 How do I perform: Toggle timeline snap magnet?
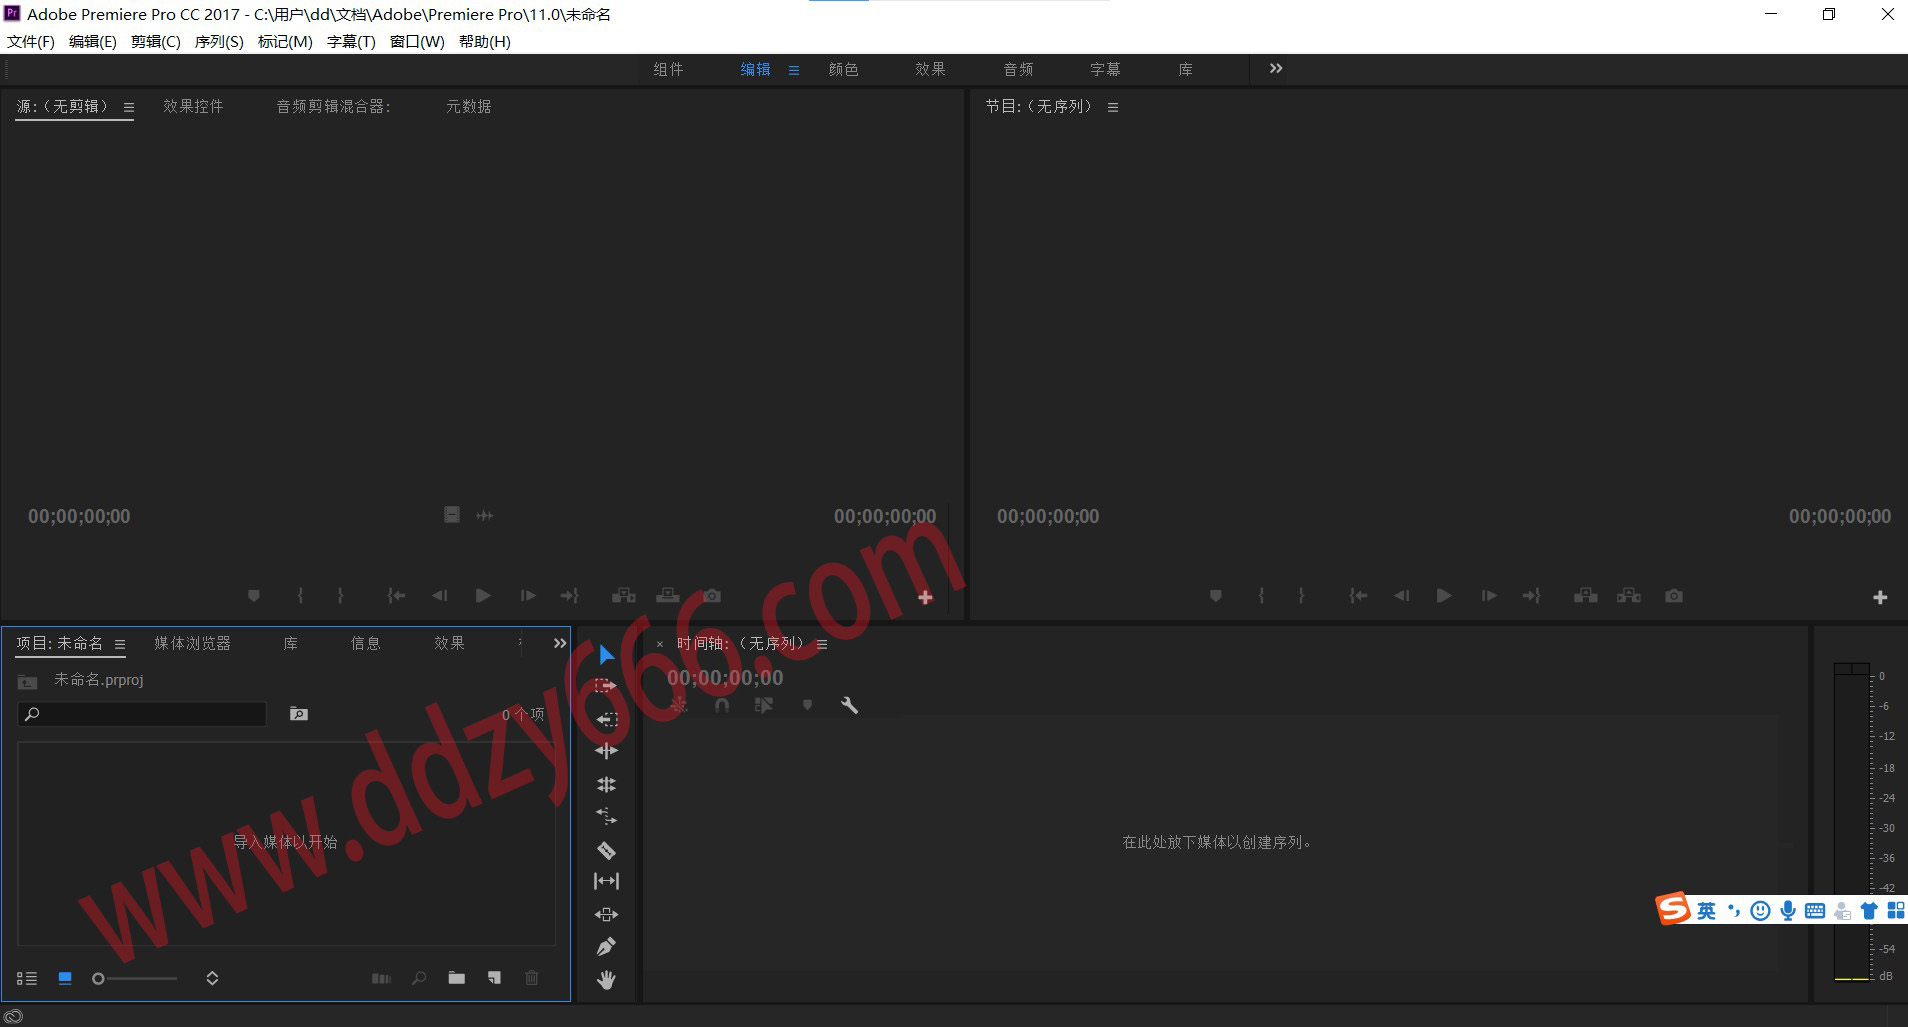tap(722, 705)
